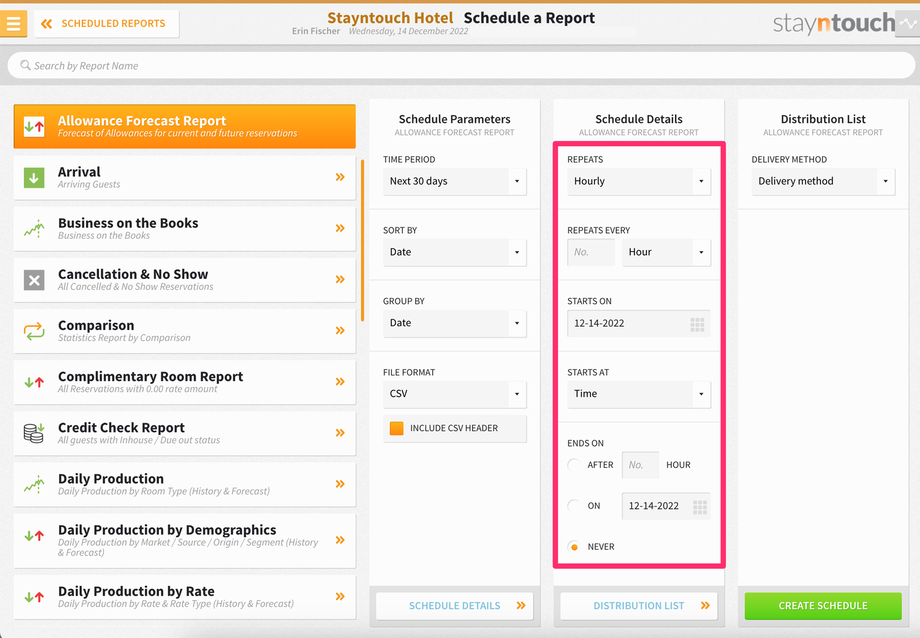The width and height of the screenshot is (920, 638).
Task: Select the Ends On date radio button
Action: pyautogui.click(x=574, y=506)
